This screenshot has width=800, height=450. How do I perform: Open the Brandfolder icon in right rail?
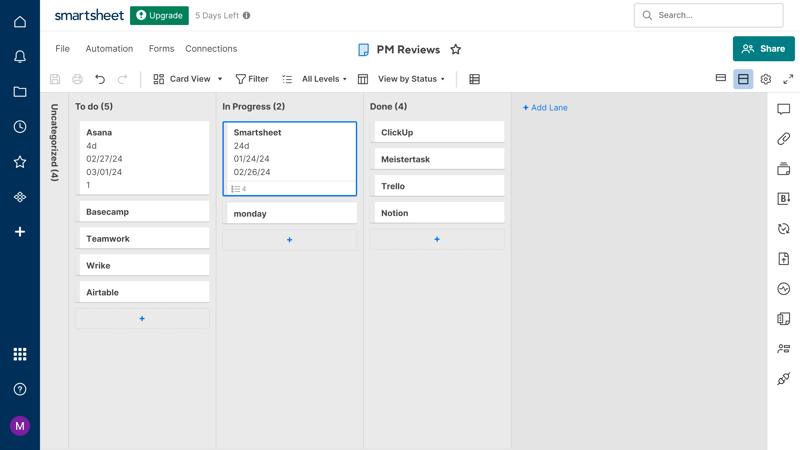click(x=784, y=198)
